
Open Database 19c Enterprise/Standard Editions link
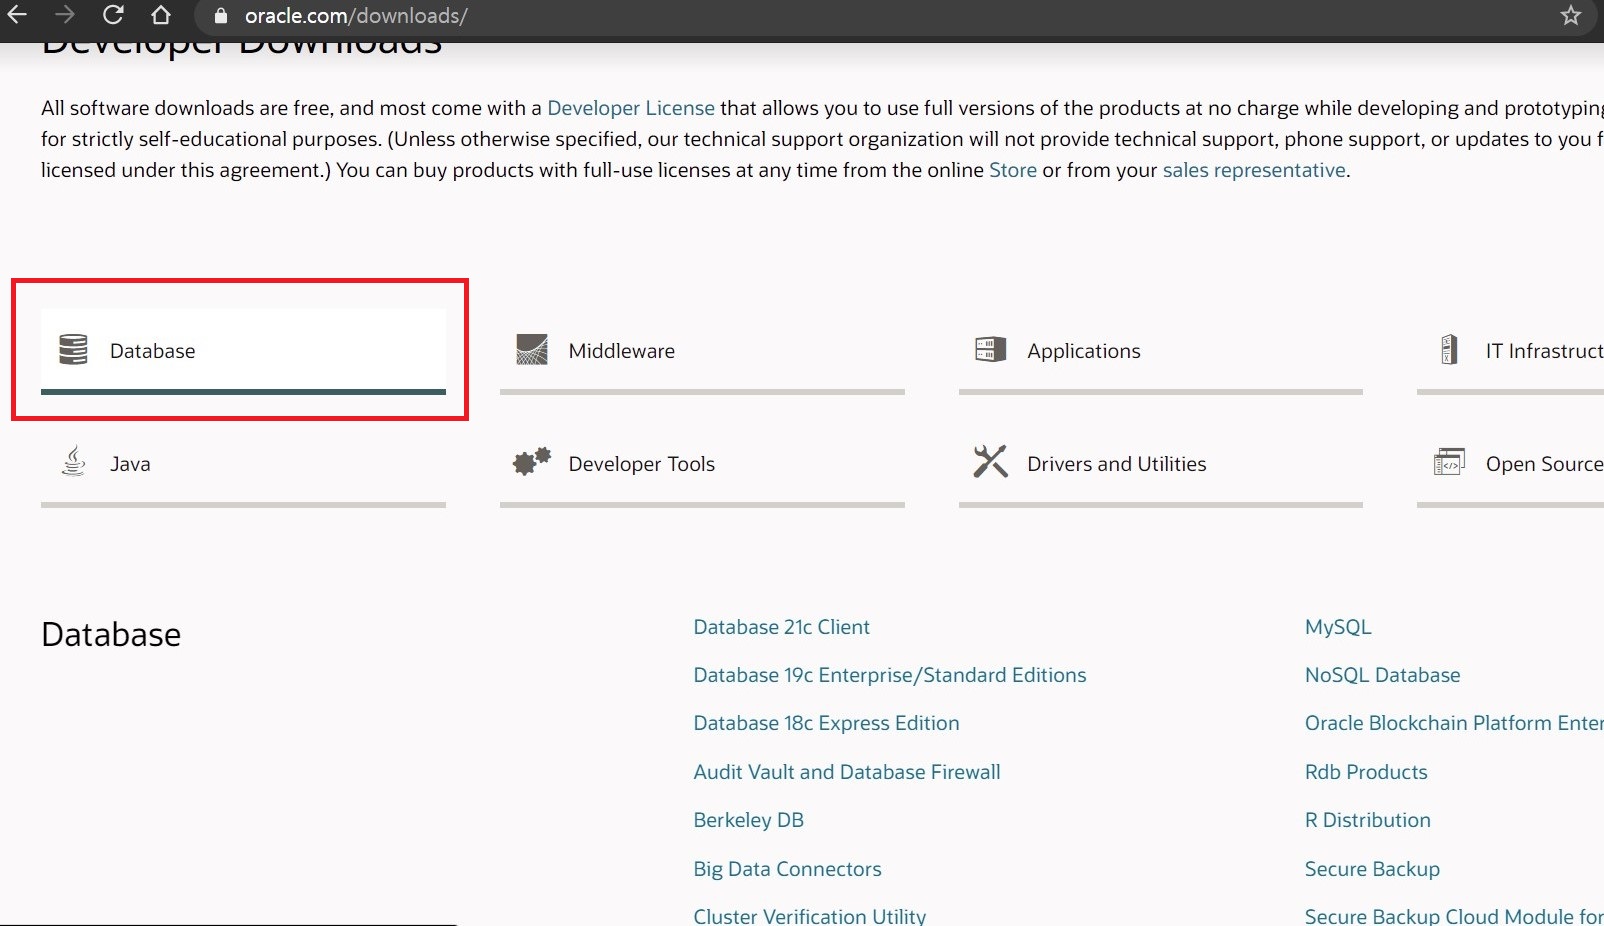(x=890, y=675)
